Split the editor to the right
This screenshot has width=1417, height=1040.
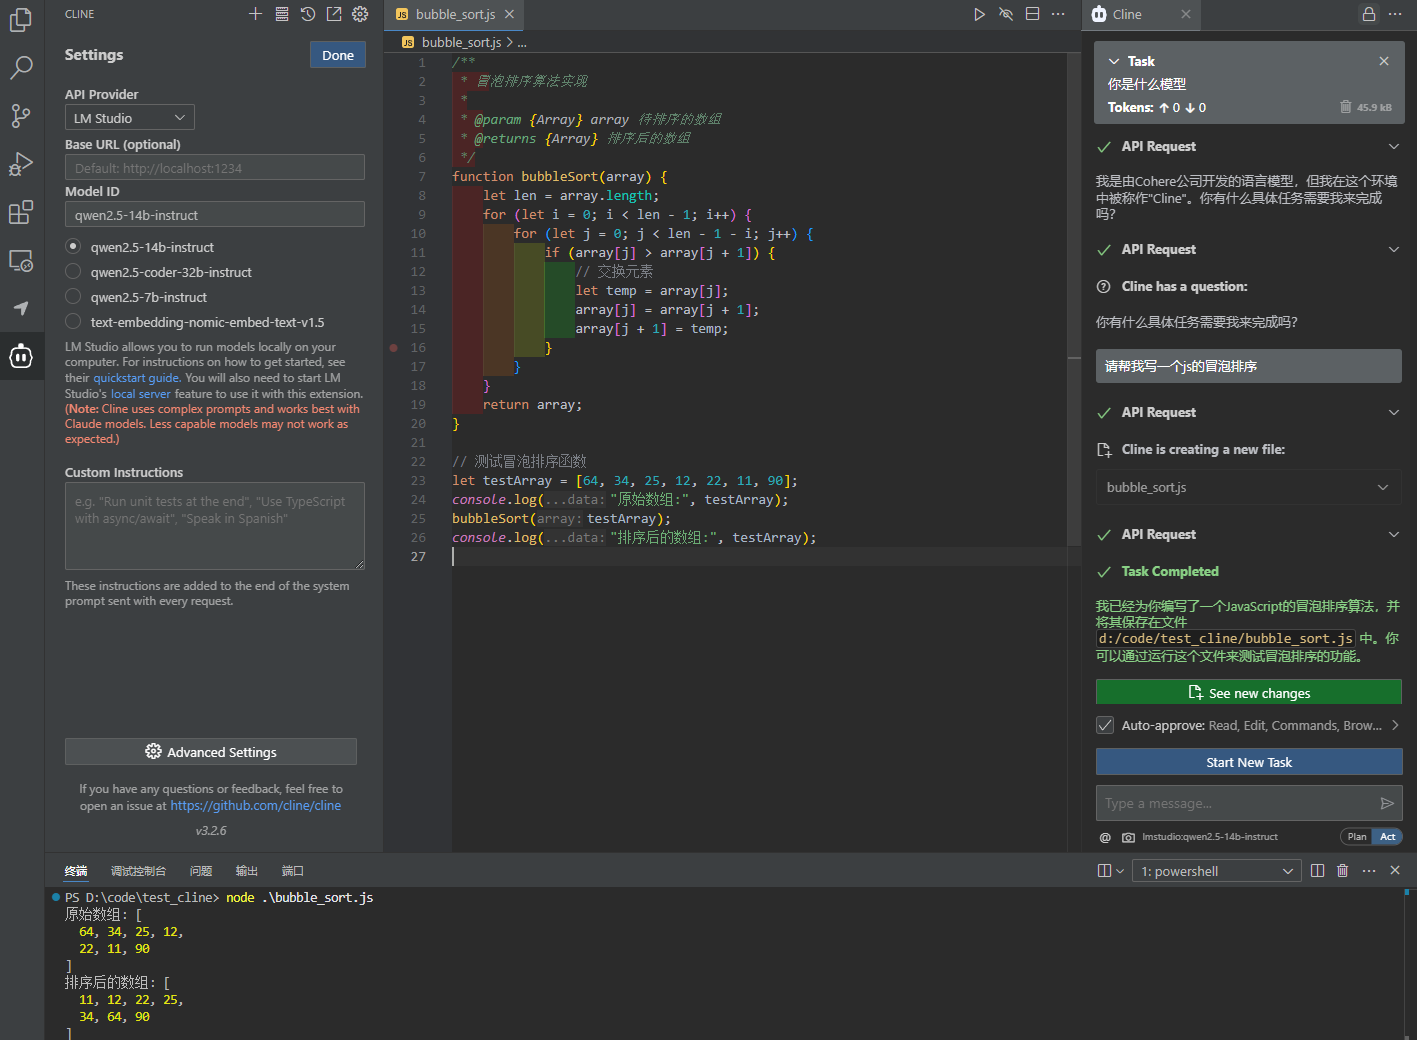1032,14
